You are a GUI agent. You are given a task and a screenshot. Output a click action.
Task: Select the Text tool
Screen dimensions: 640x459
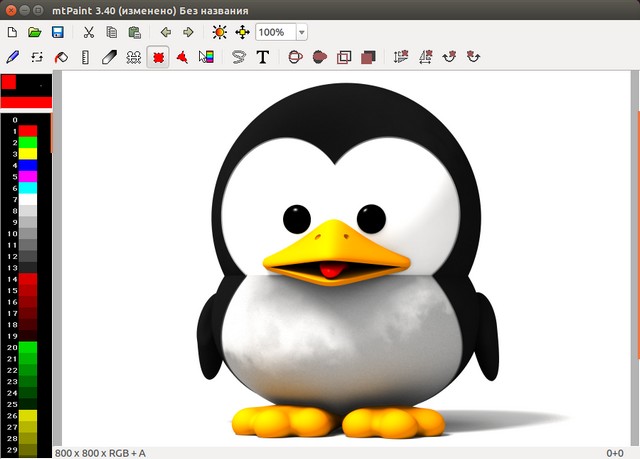[x=263, y=57]
